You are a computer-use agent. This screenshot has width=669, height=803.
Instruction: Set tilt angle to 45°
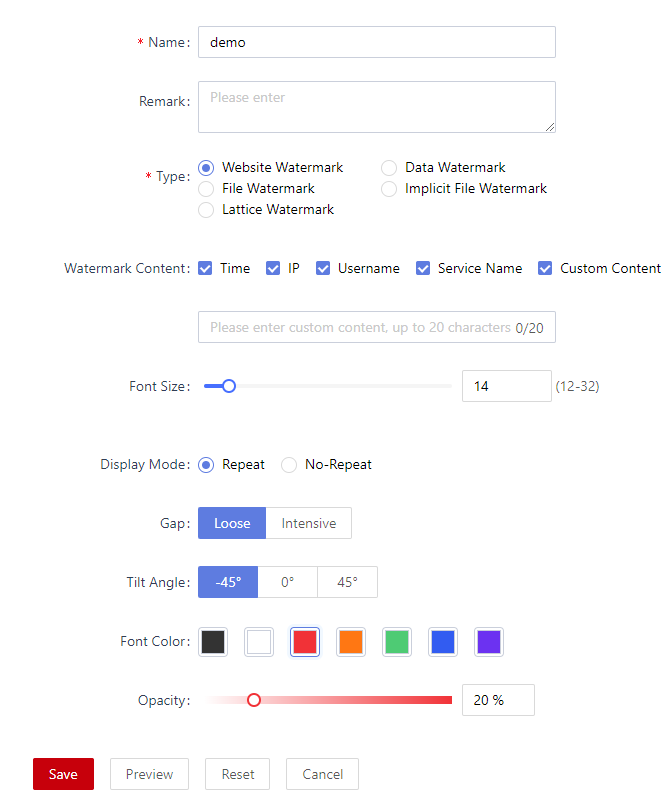347,582
